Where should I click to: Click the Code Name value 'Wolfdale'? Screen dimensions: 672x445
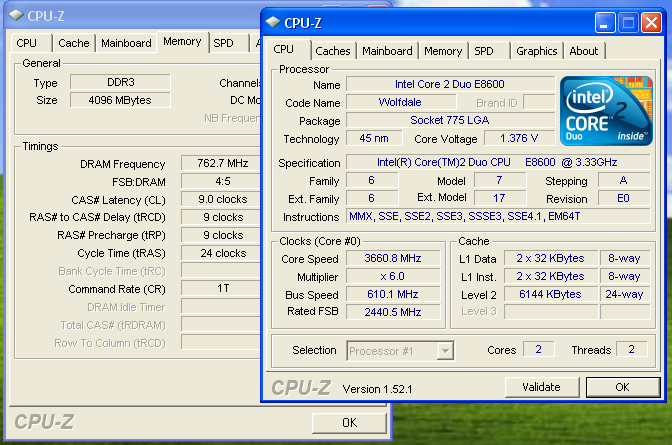pyautogui.click(x=401, y=102)
